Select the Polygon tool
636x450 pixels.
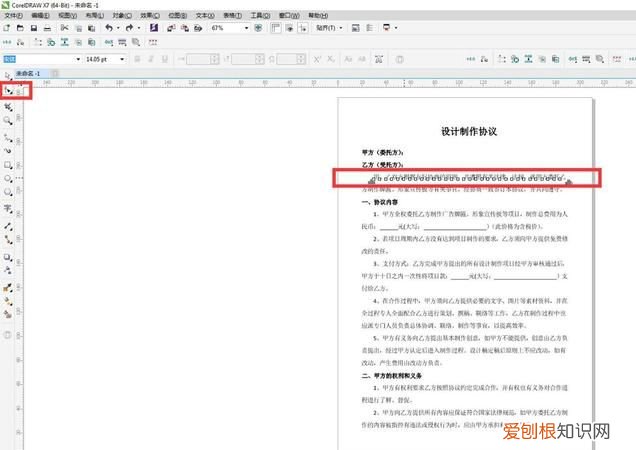pos(8,192)
